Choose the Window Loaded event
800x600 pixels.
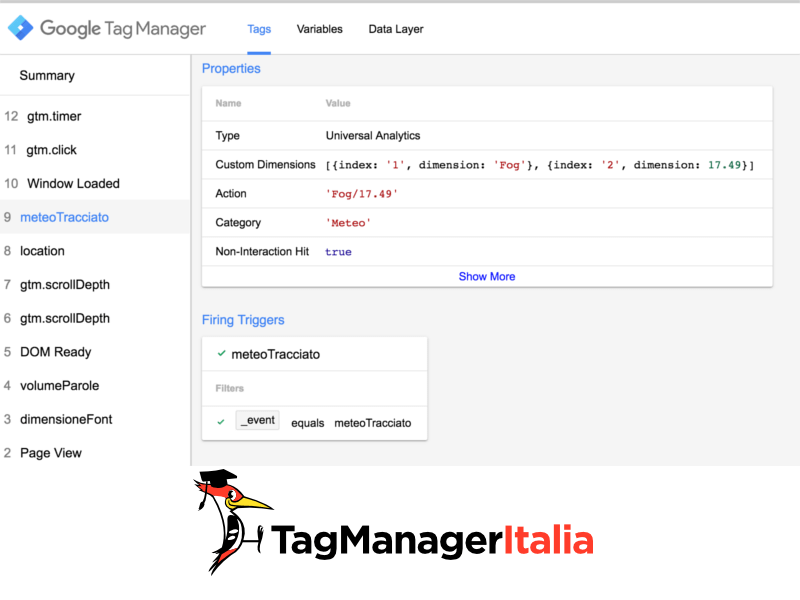click(73, 184)
